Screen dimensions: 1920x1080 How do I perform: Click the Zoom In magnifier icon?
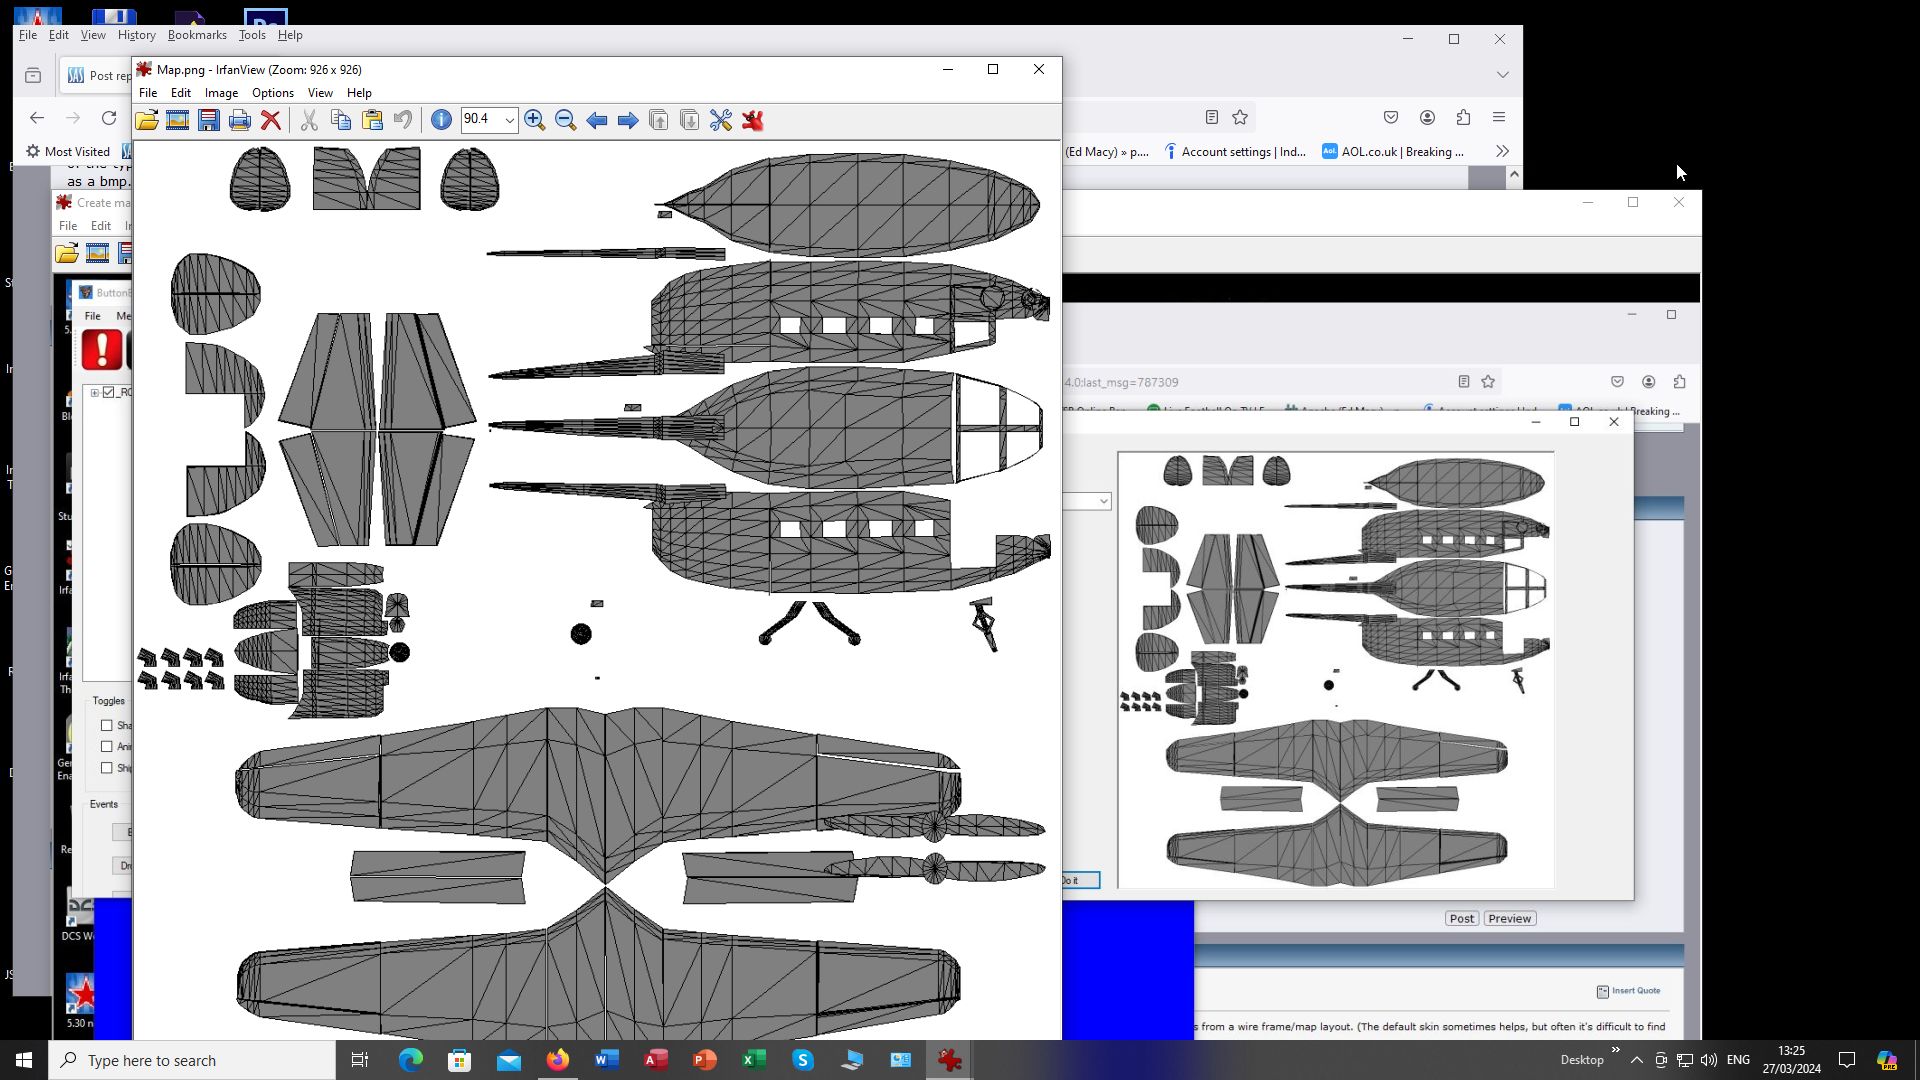coord(535,120)
